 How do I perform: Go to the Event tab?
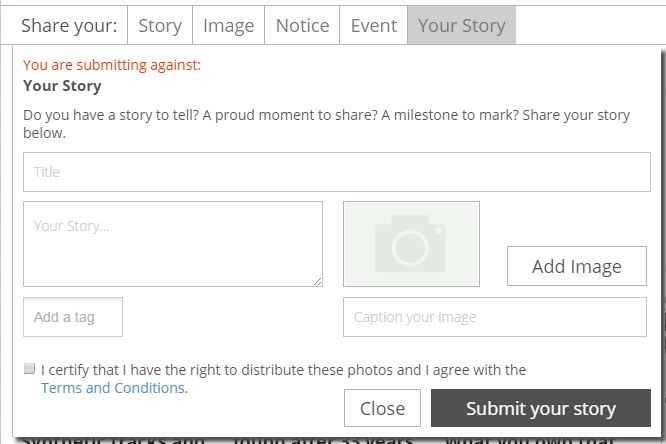(x=374, y=26)
